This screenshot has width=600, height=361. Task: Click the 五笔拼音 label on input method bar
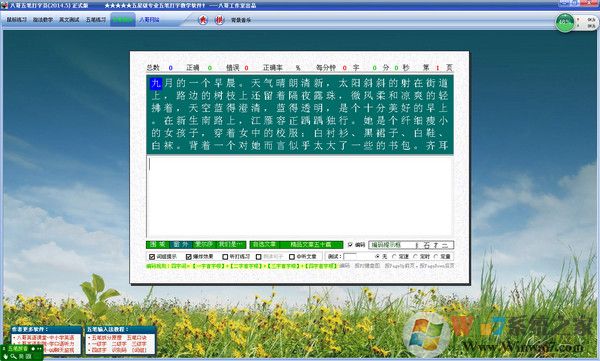(18, 349)
